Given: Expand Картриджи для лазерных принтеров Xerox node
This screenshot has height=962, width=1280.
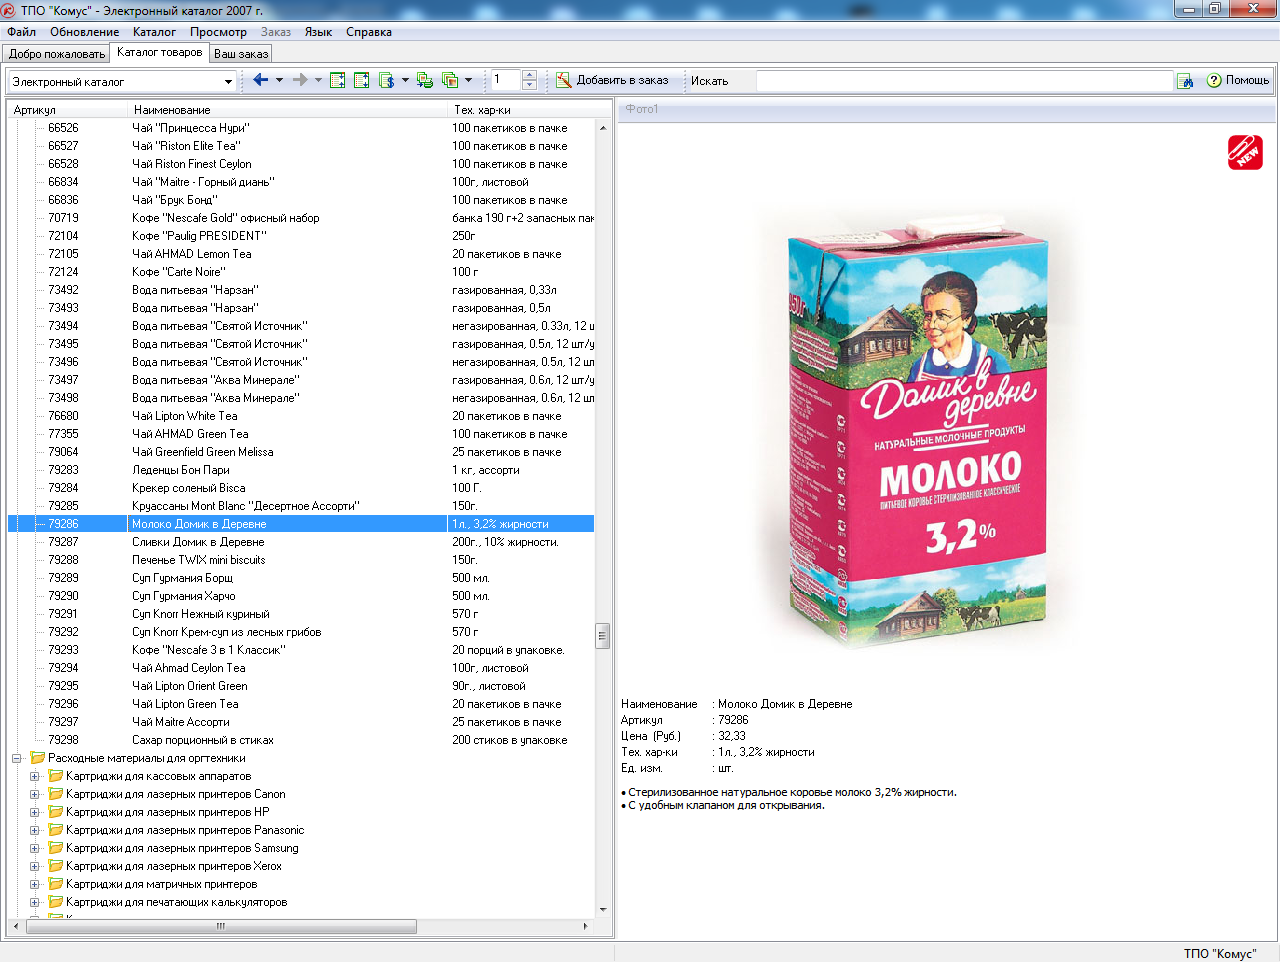Looking at the screenshot, I should [x=35, y=866].
